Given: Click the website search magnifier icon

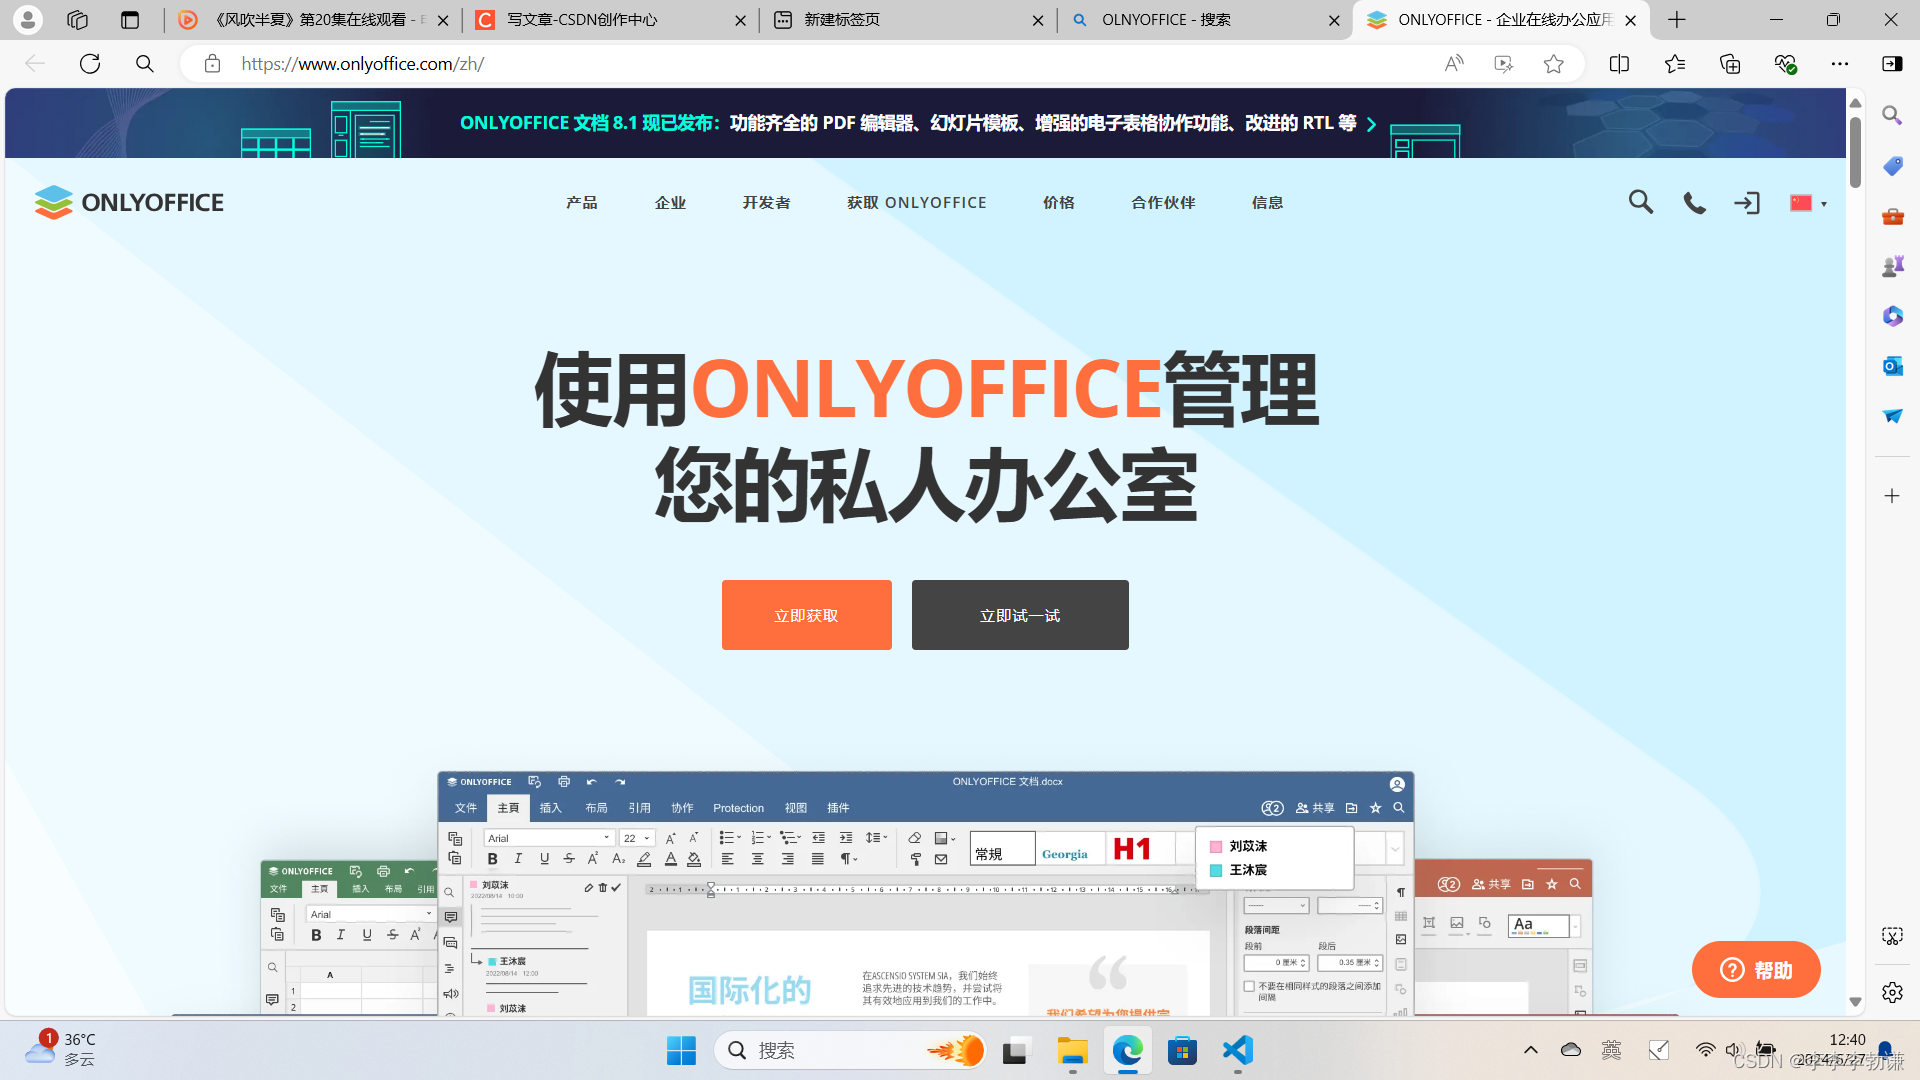Looking at the screenshot, I should point(1640,202).
